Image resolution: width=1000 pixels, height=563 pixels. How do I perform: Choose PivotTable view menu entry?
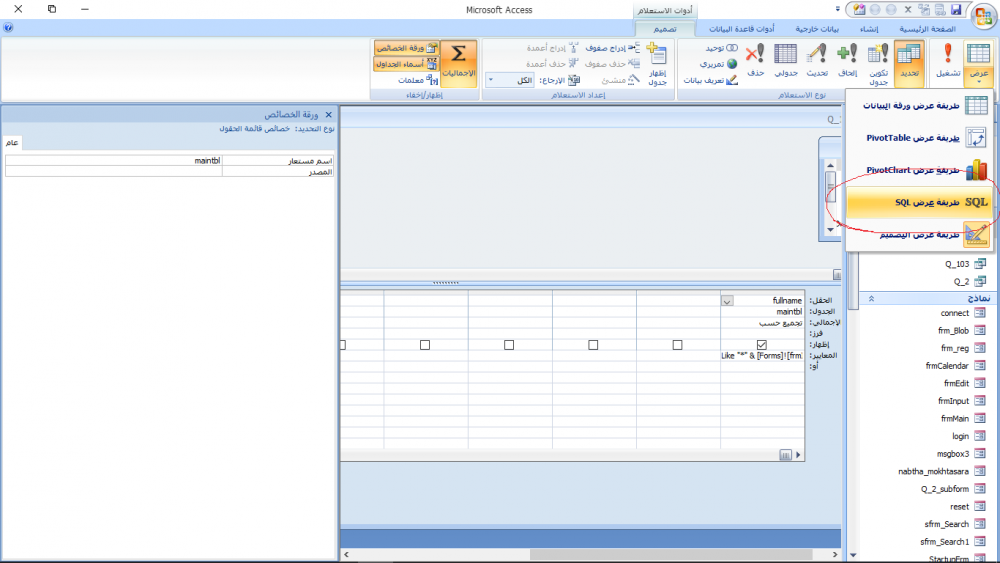pos(920,138)
